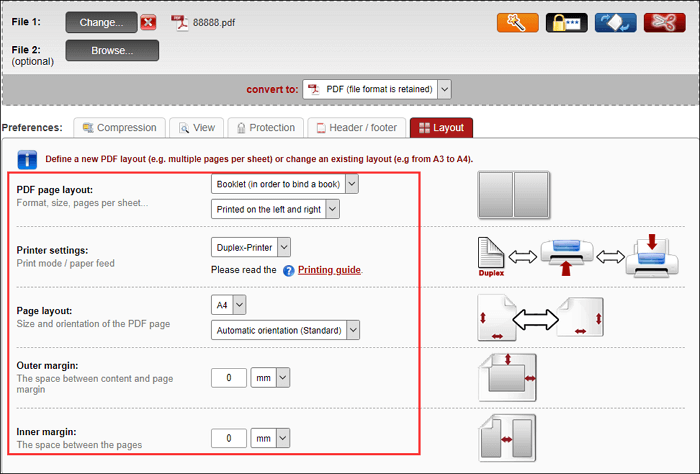Click the red scissors split icon button
The width and height of the screenshot is (700, 474).
point(664,23)
